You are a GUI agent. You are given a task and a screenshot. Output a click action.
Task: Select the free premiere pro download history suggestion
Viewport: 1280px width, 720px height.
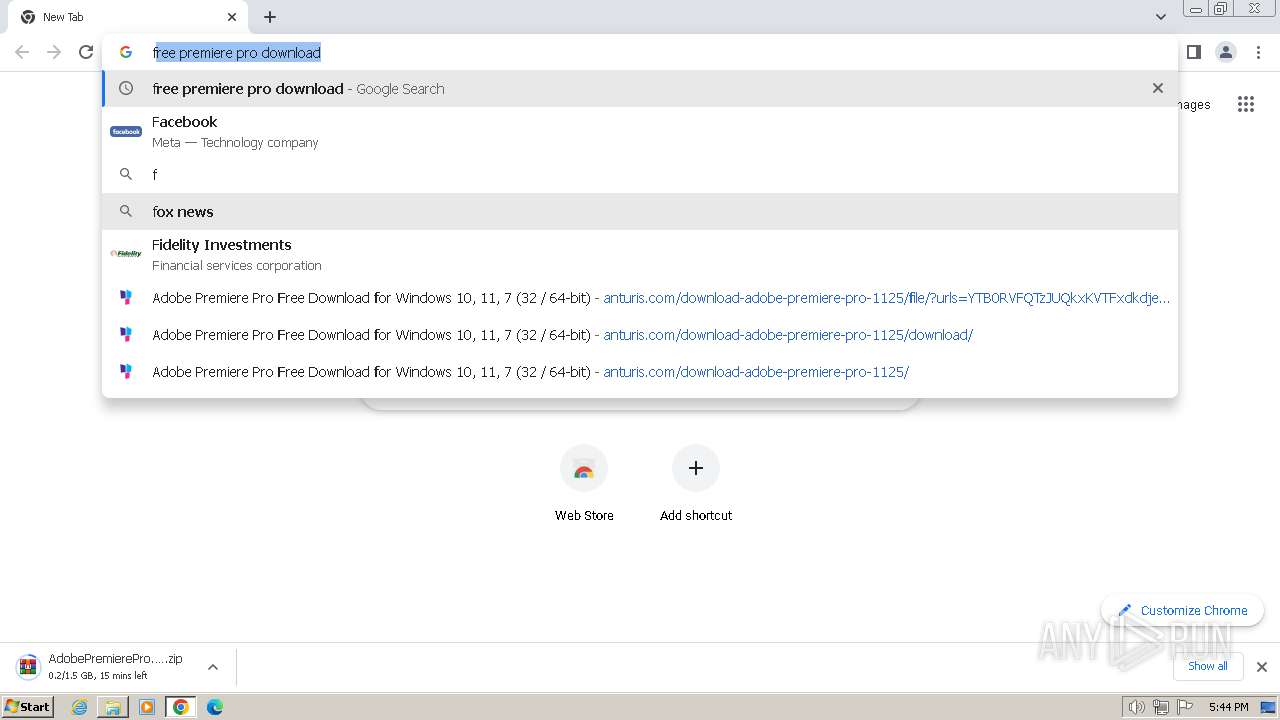coord(640,88)
